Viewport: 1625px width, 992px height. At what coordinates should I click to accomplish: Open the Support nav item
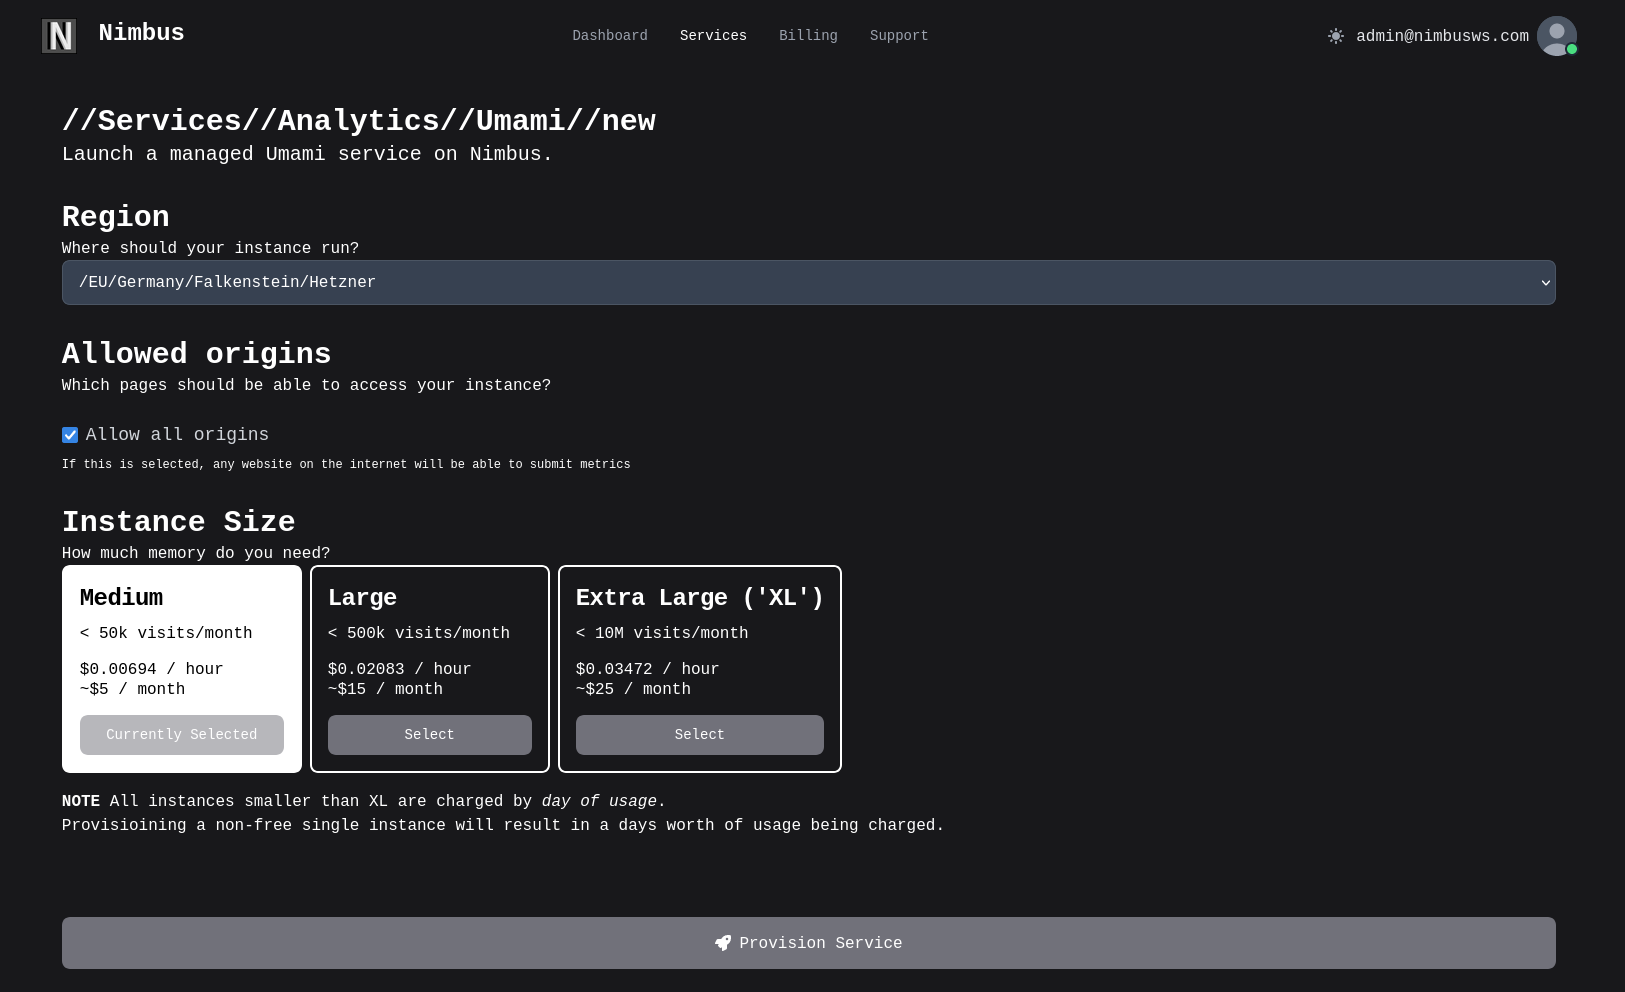(899, 36)
